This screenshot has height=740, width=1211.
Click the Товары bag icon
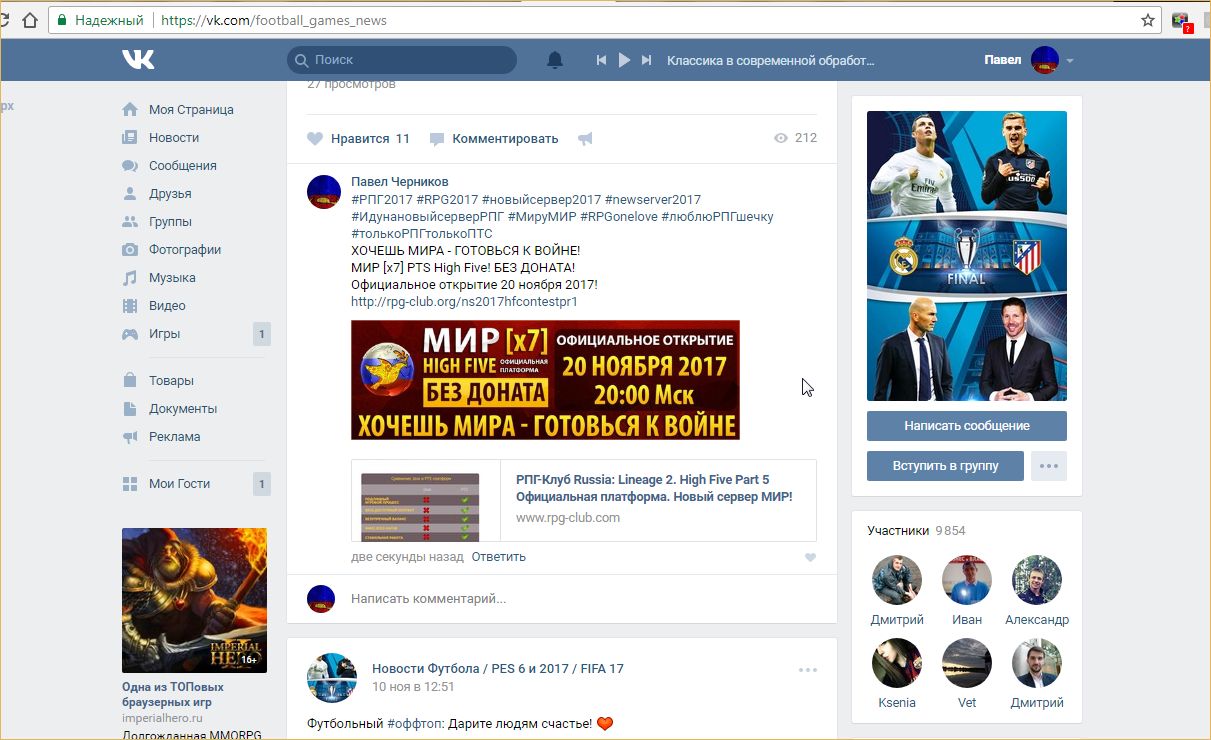coord(130,380)
